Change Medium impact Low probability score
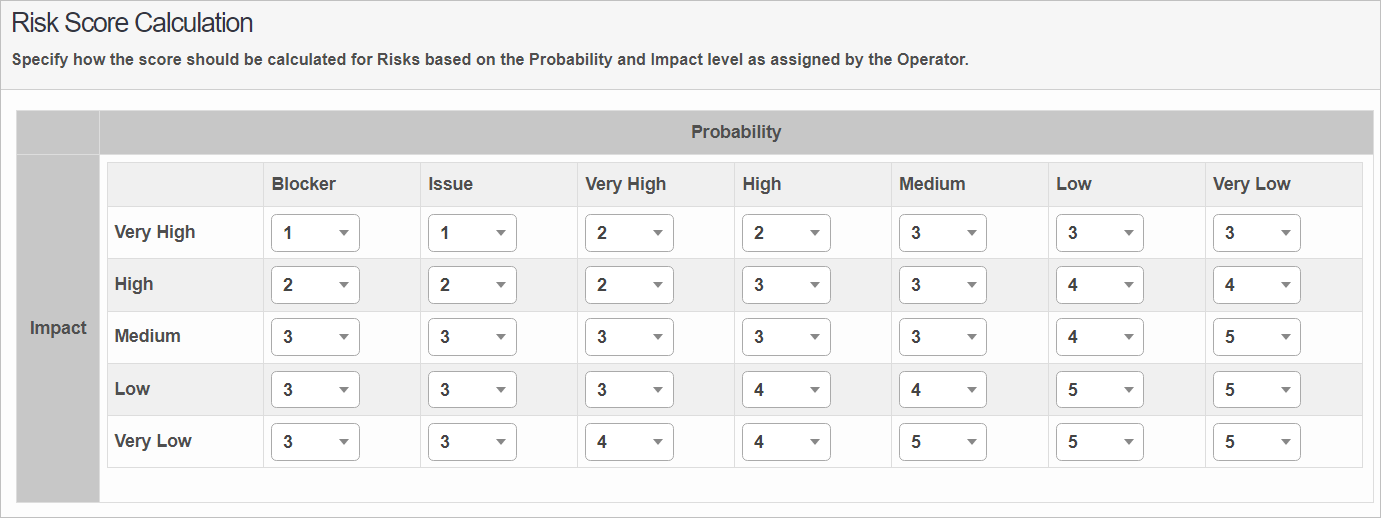Viewport: 1381px width, 518px height. point(1100,337)
